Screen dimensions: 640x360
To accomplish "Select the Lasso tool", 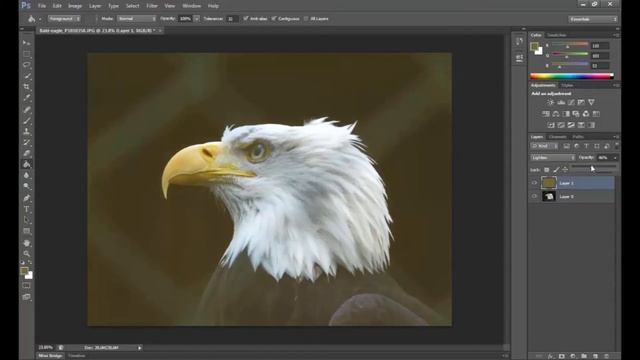I will 27,65.
